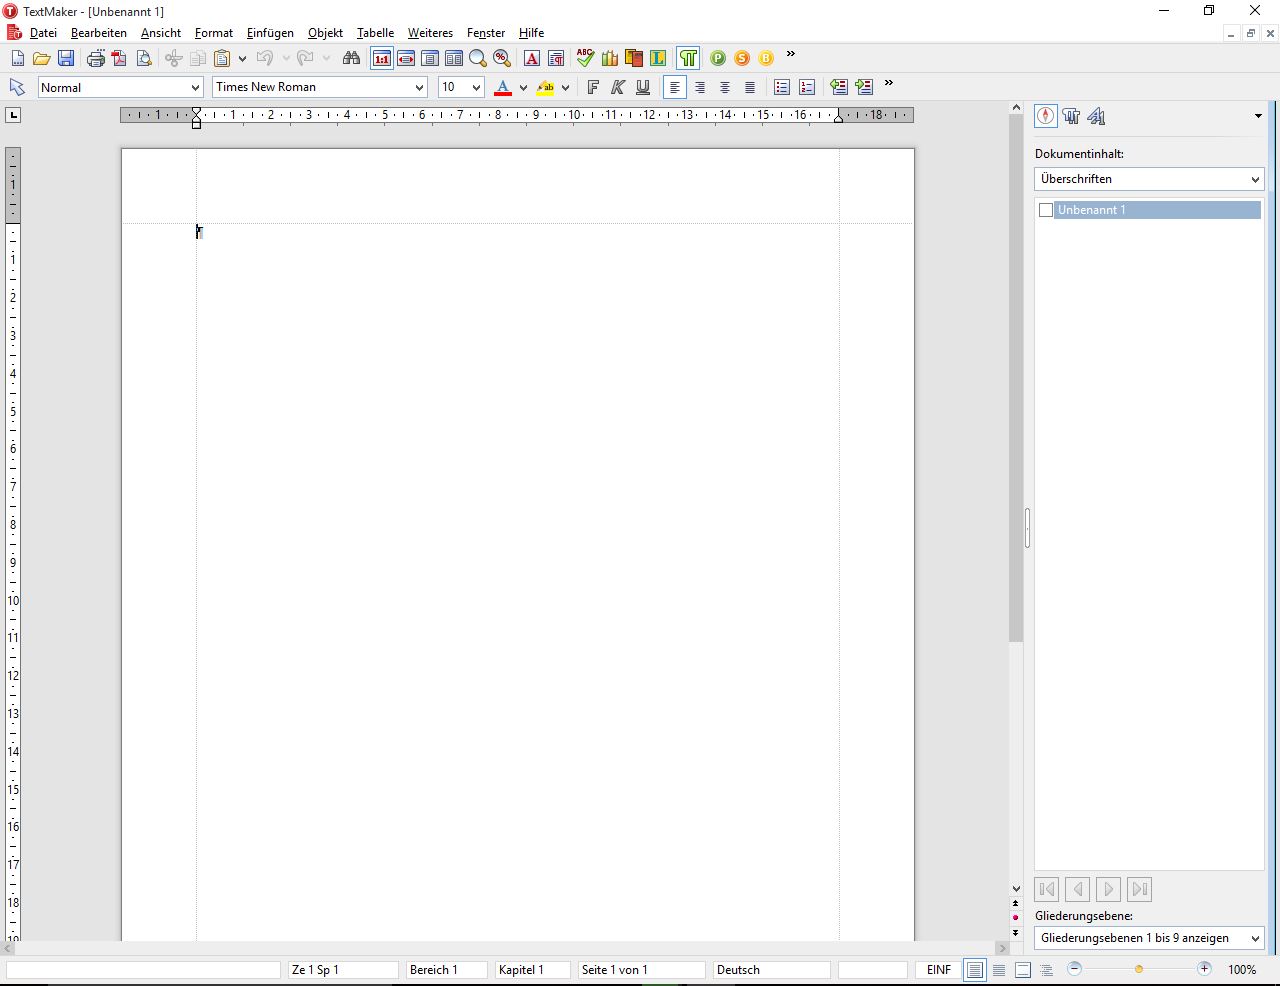Click the save document icon
Viewport: 1280px width, 986px height.
pyautogui.click(x=66, y=59)
